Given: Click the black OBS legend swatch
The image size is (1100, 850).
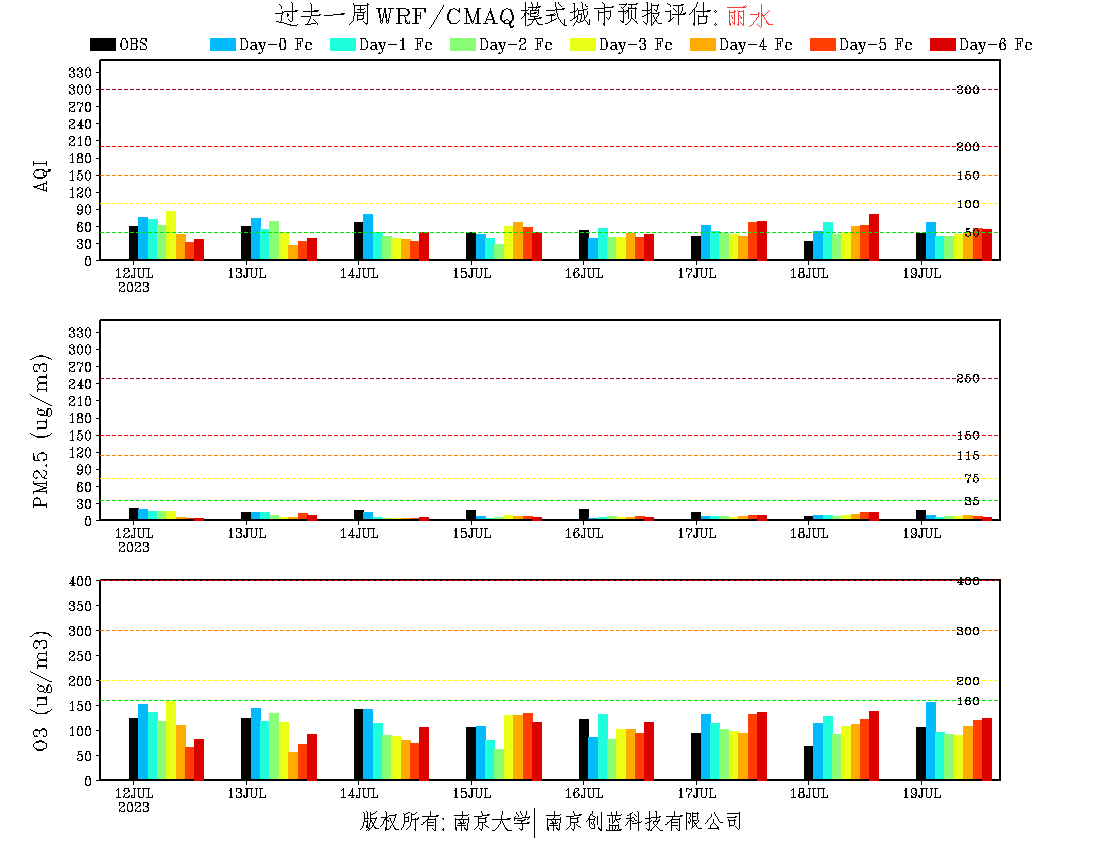Looking at the screenshot, I should [x=102, y=45].
